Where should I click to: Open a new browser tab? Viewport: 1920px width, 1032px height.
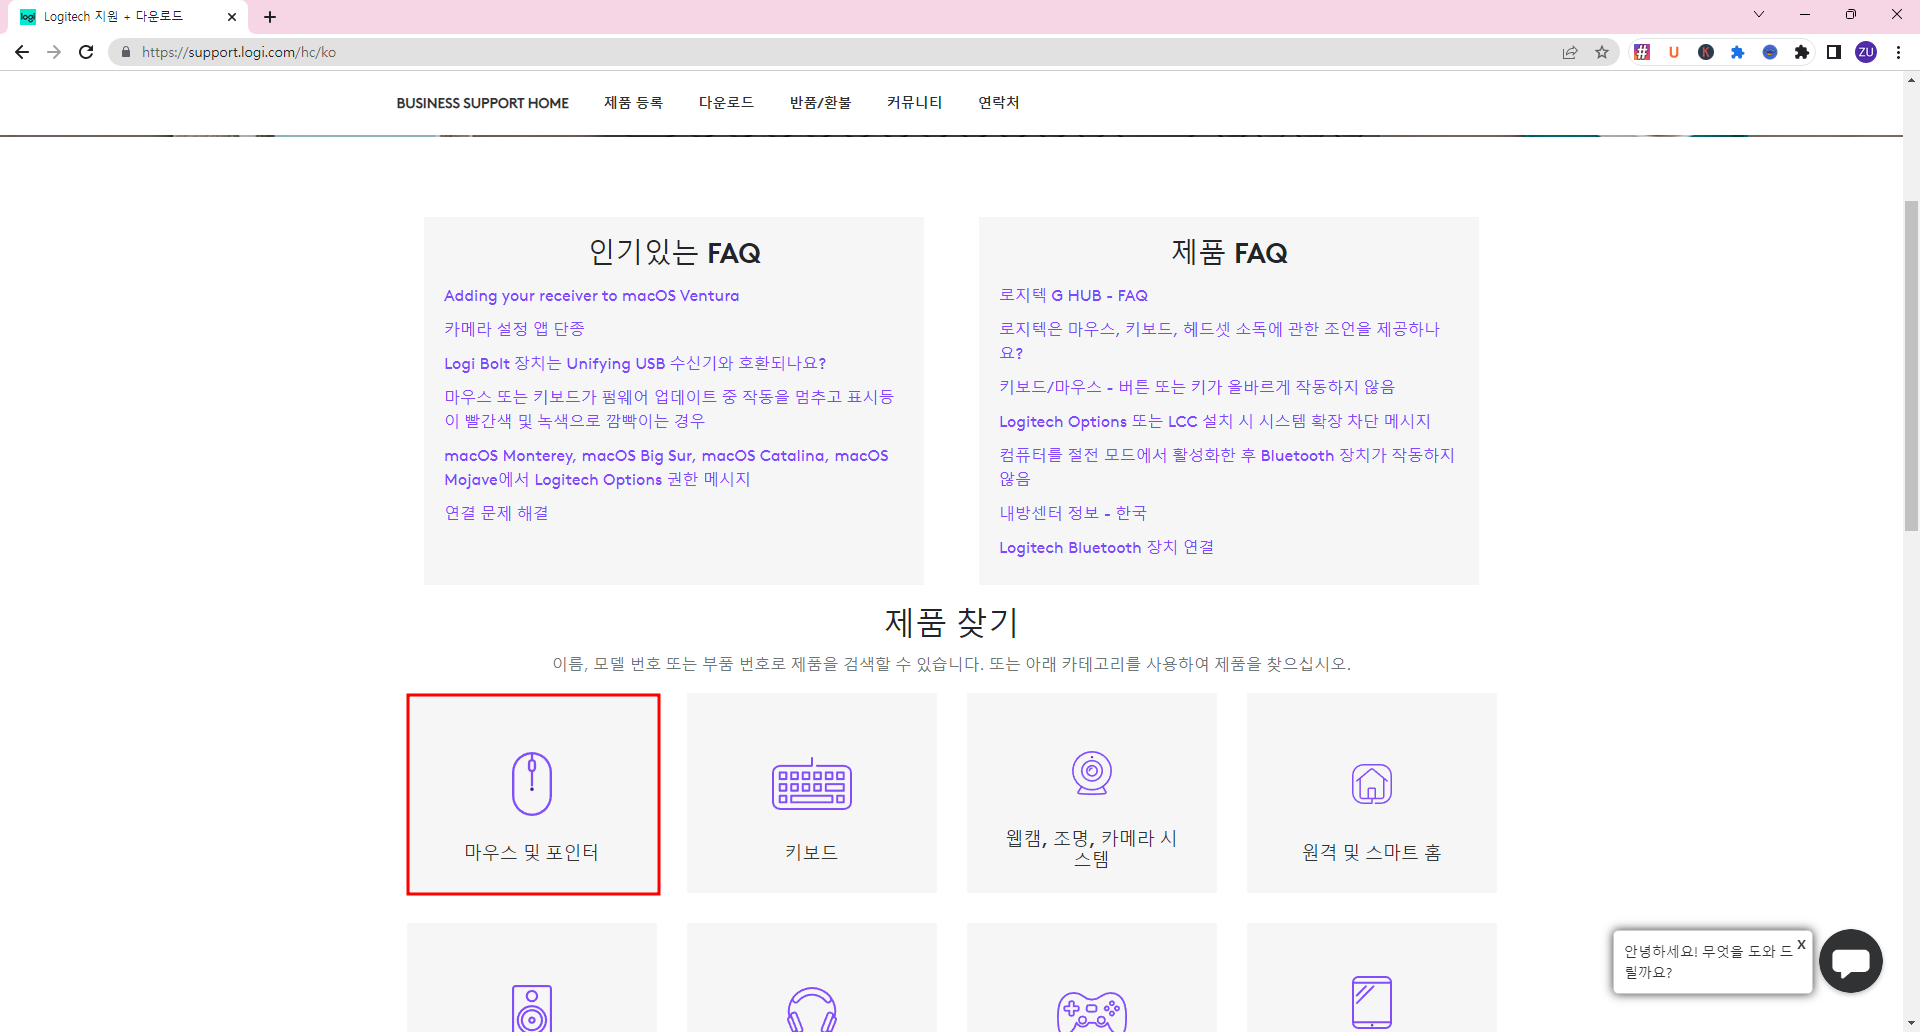(x=270, y=17)
